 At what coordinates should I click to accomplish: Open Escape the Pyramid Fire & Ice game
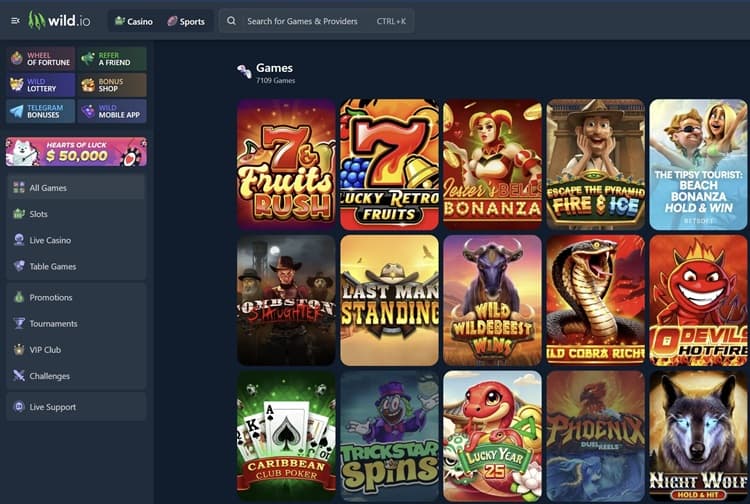[x=596, y=164]
